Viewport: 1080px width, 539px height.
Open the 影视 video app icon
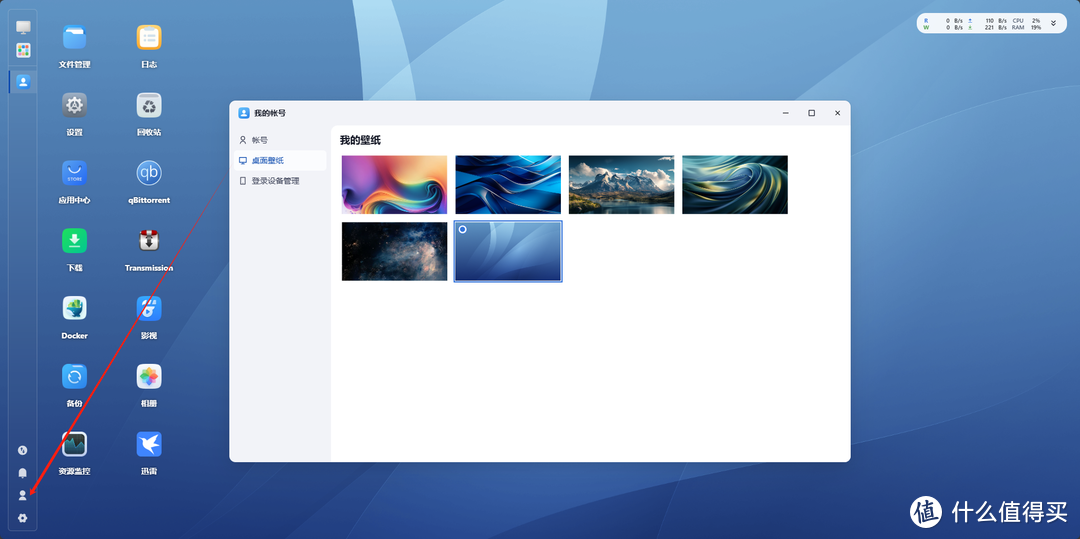(x=149, y=308)
